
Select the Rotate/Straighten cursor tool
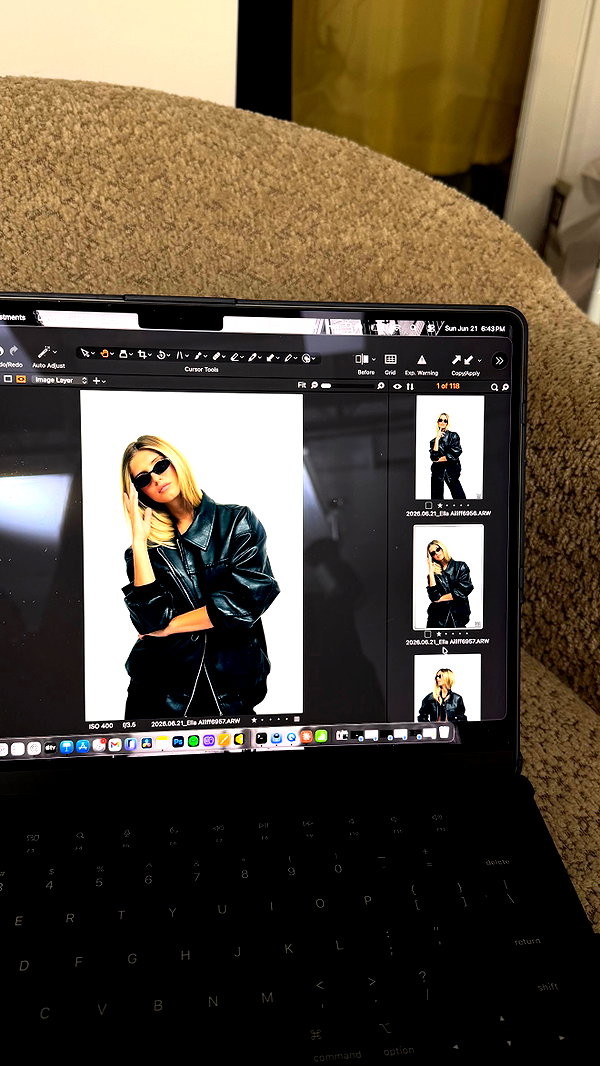click(162, 355)
